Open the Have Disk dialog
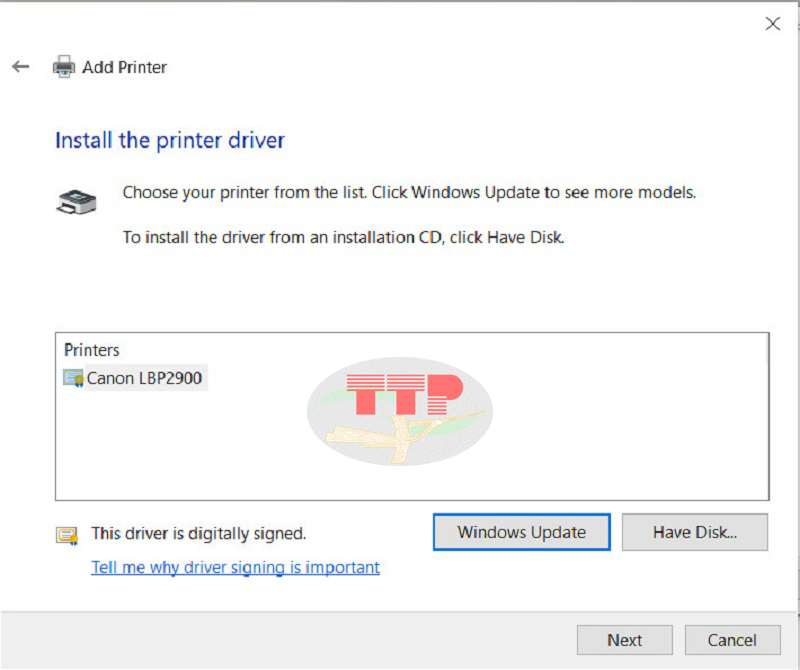This screenshot has width=800, height=670. click(x=694, y=532)
